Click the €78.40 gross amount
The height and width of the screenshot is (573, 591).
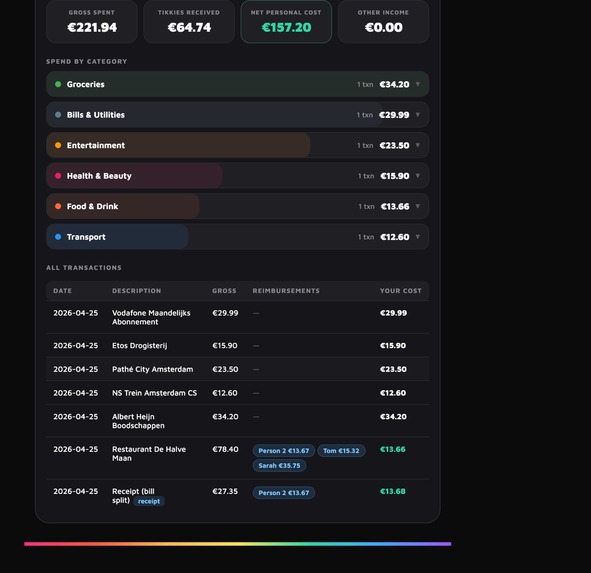[x=225, y=449]
